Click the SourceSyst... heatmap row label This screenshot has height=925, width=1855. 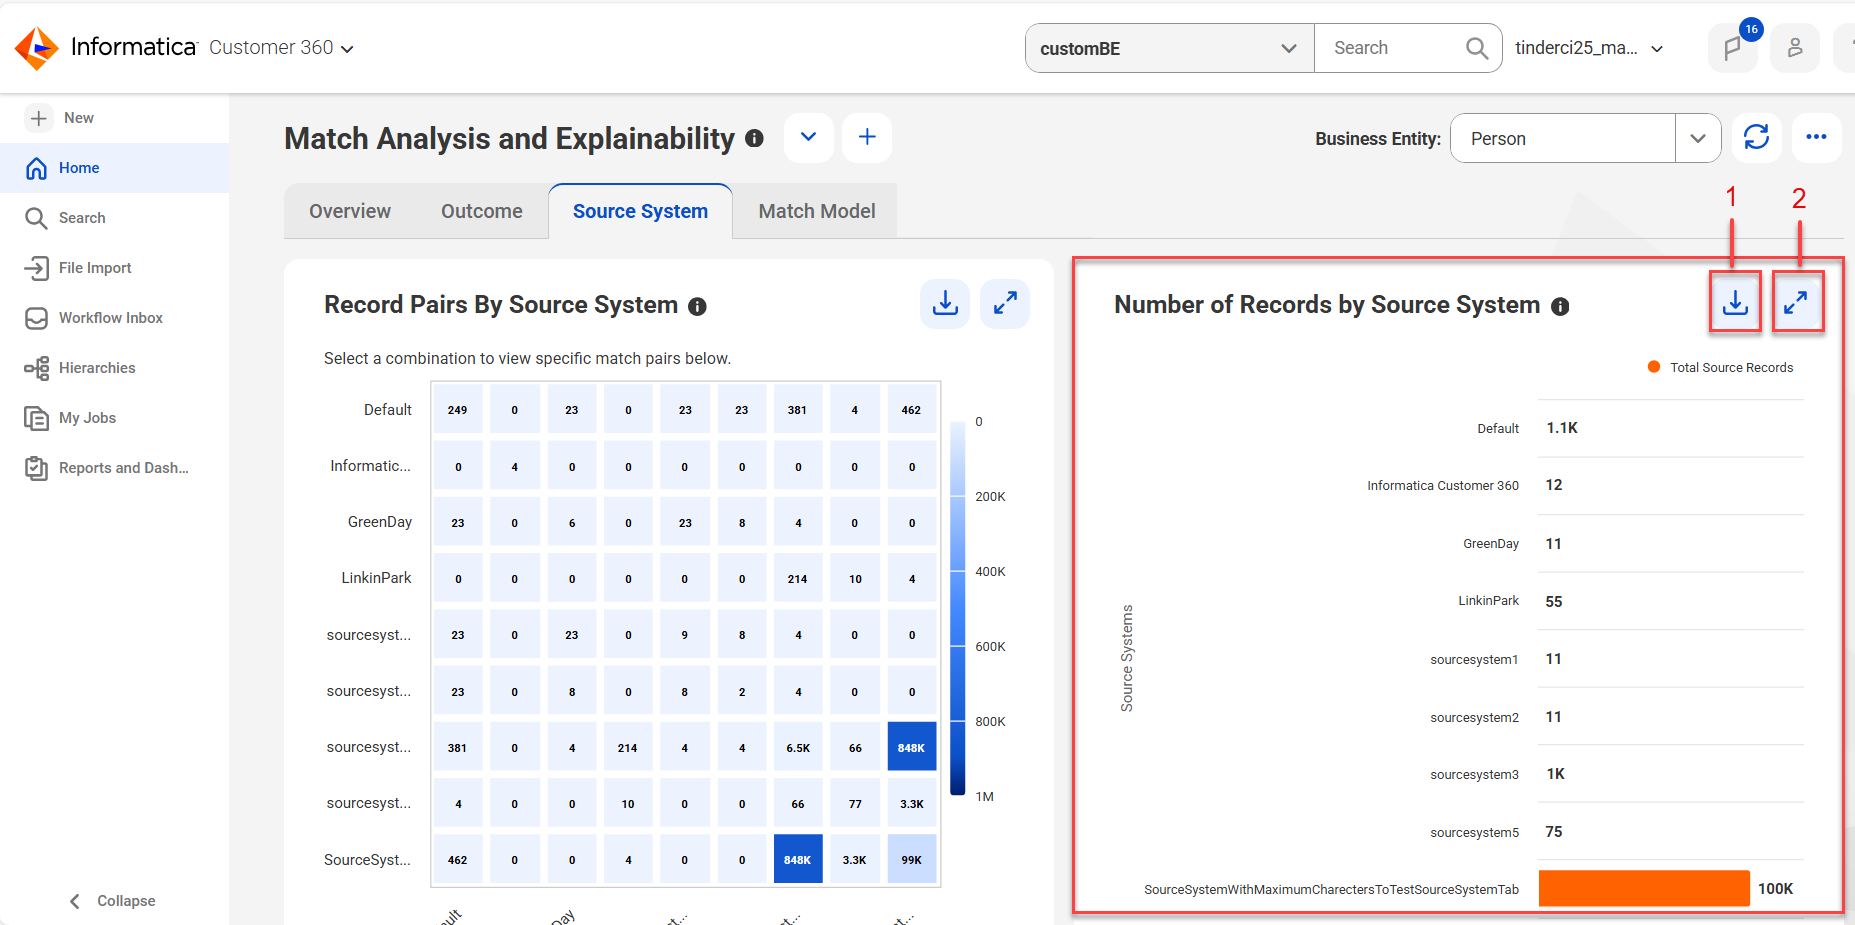click(367, 859)
